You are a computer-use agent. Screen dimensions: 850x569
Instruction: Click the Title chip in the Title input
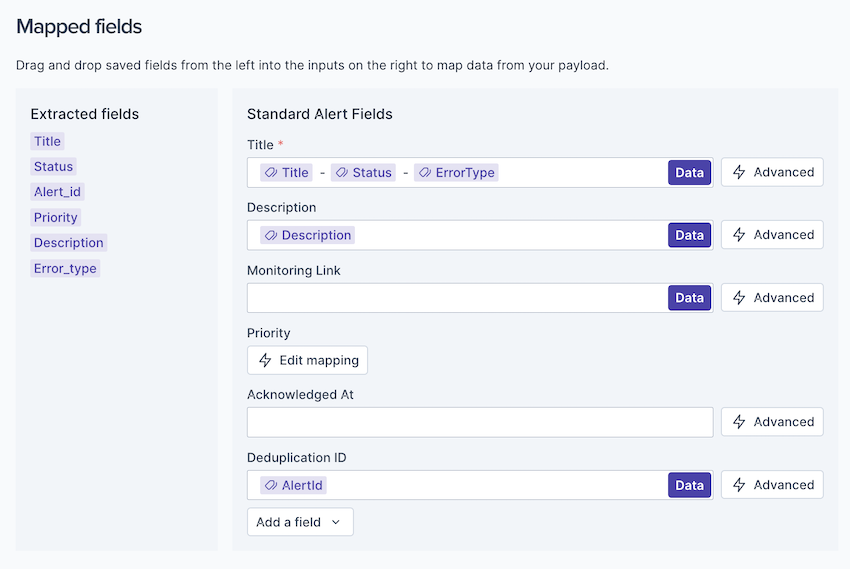(x=286, y=172)
